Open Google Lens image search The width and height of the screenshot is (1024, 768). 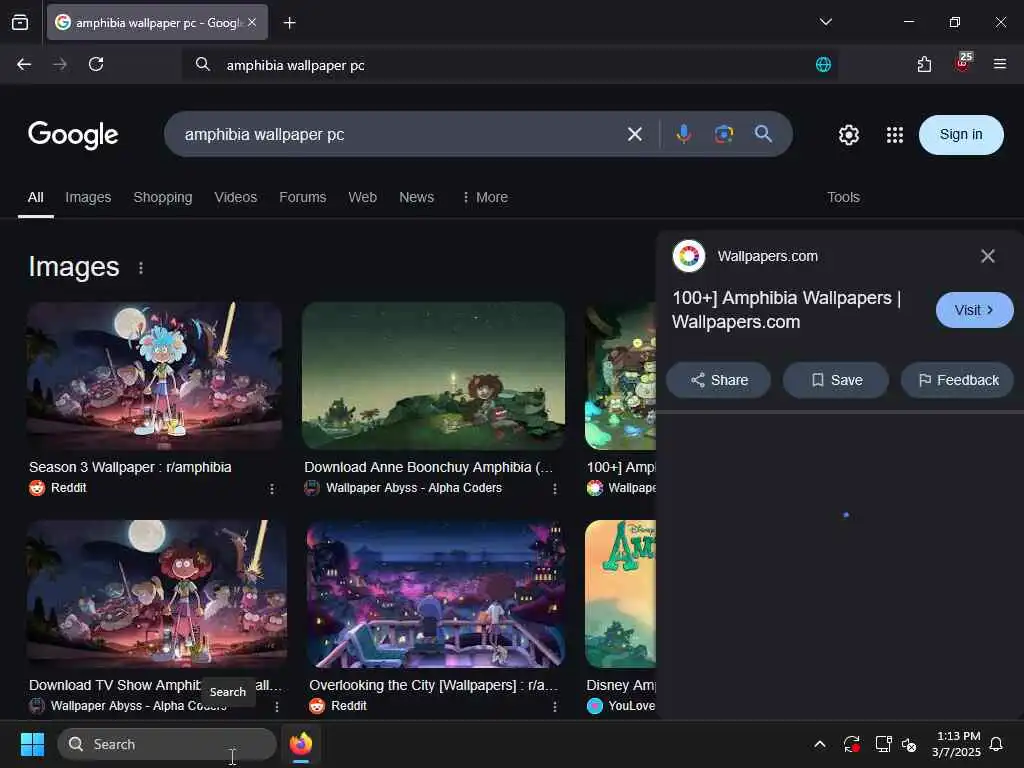724,134
